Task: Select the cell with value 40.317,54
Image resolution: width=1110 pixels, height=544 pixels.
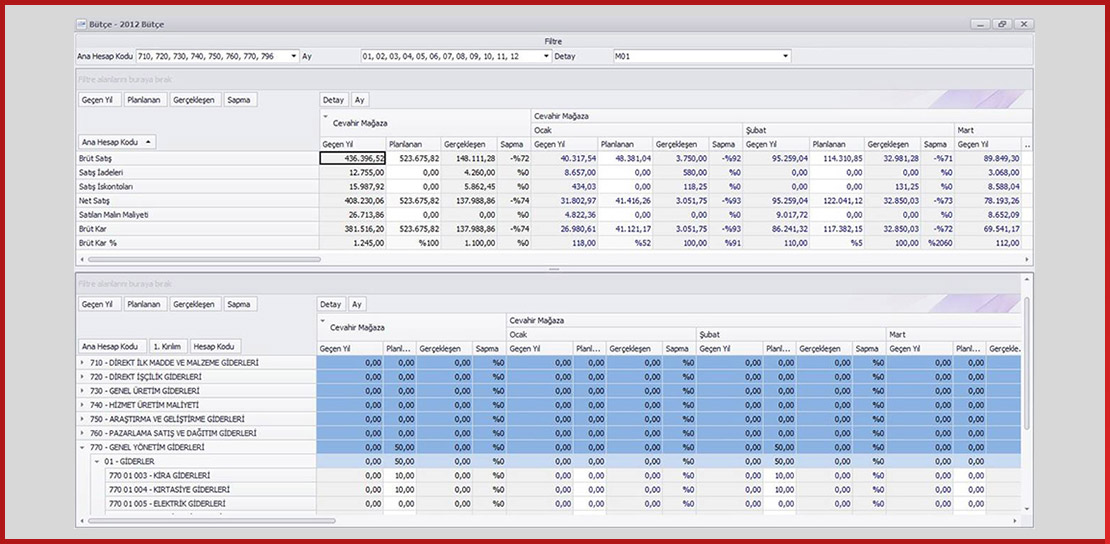Action: click(x=565, y=159)
